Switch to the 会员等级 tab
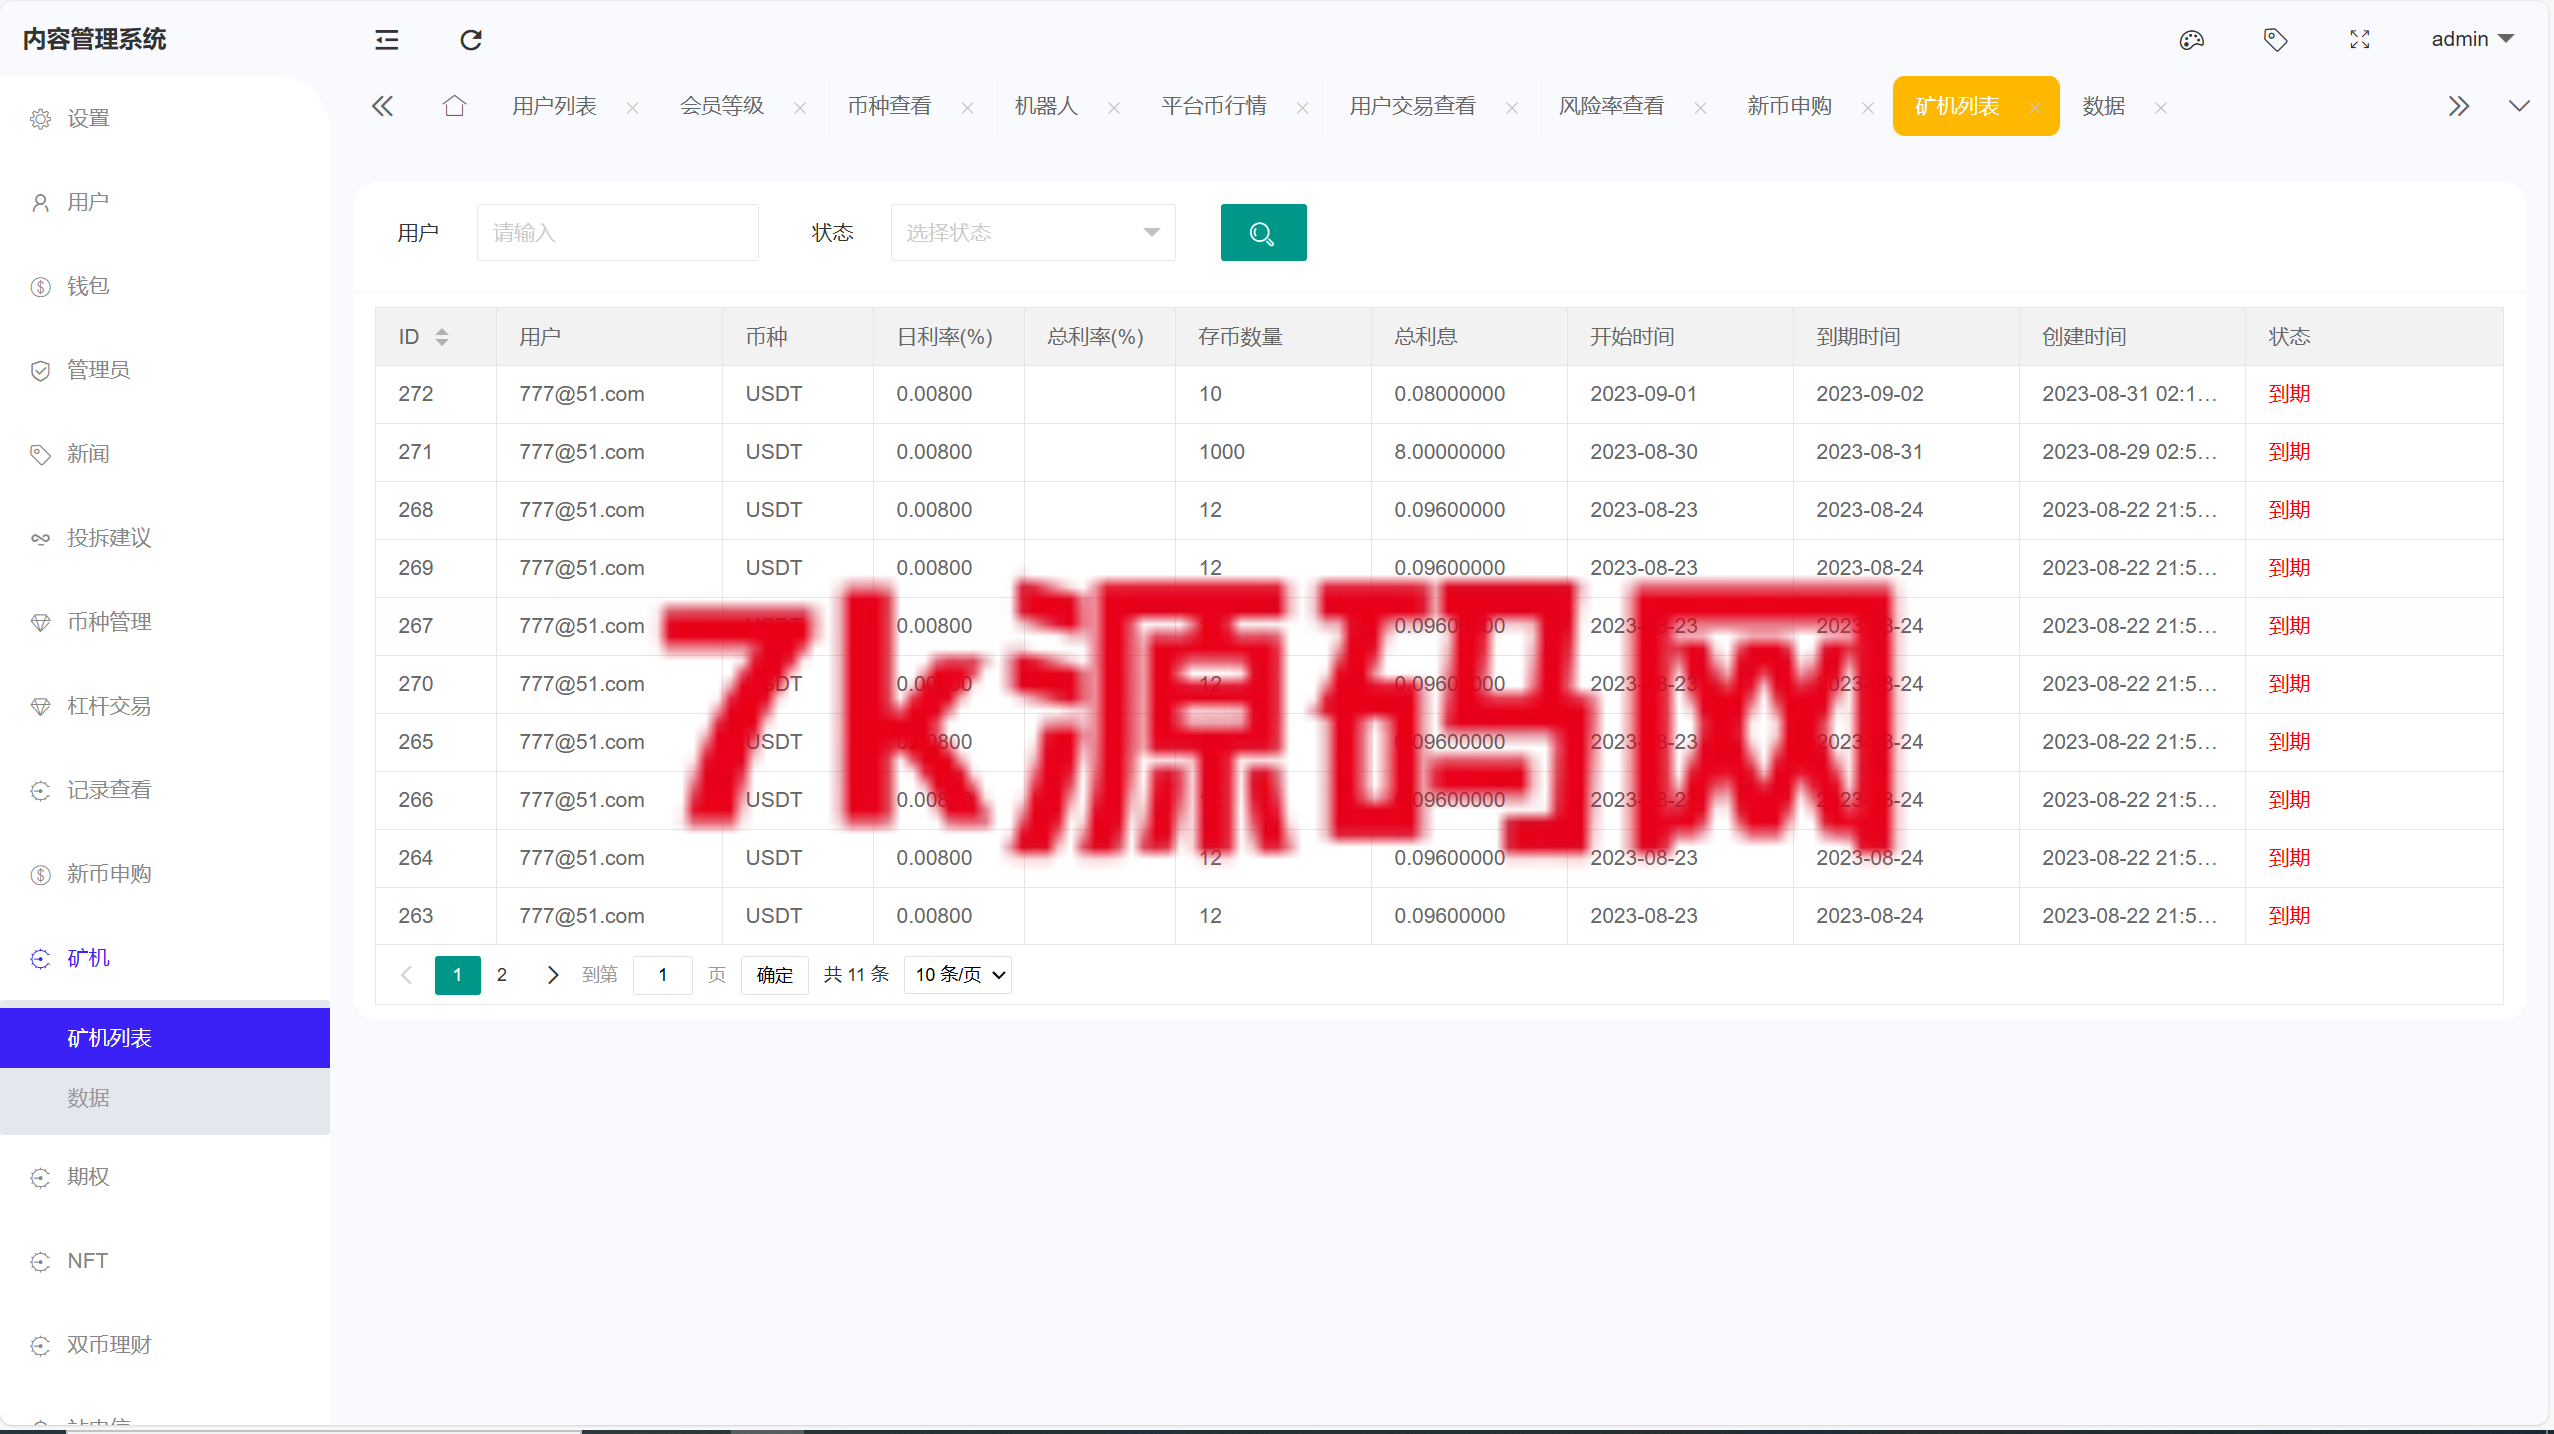Viewport: 2554px width, 1434px height. 722,106
